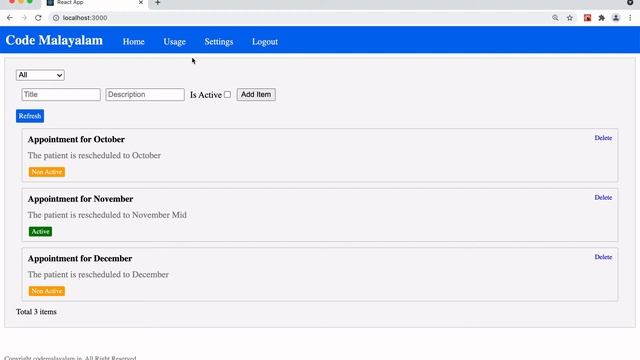The height and width of the screenshot is (360, 640).
Task: Click "The patient is rescheduled to December" text
Action: click(98, 275)
